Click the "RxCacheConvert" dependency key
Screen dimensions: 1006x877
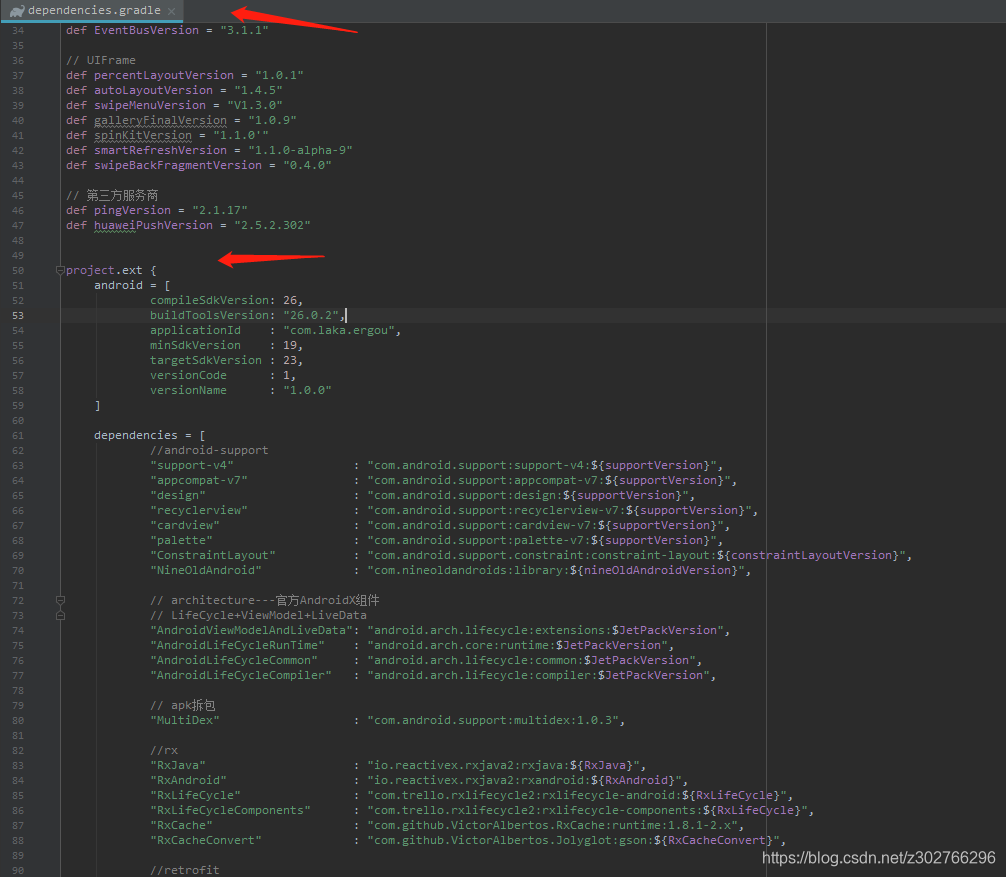point(206,840)
